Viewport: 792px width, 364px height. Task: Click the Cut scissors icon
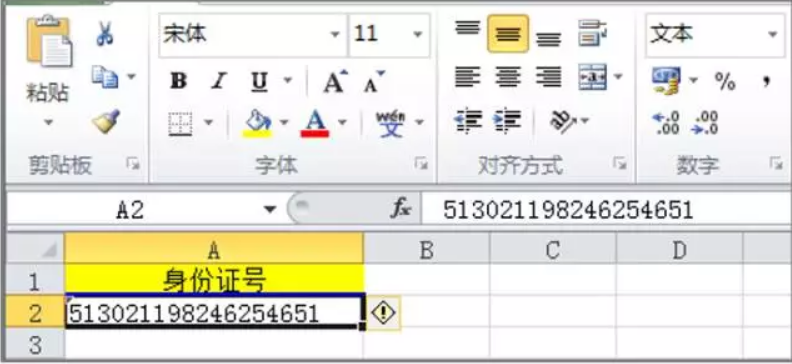[105, 34]
